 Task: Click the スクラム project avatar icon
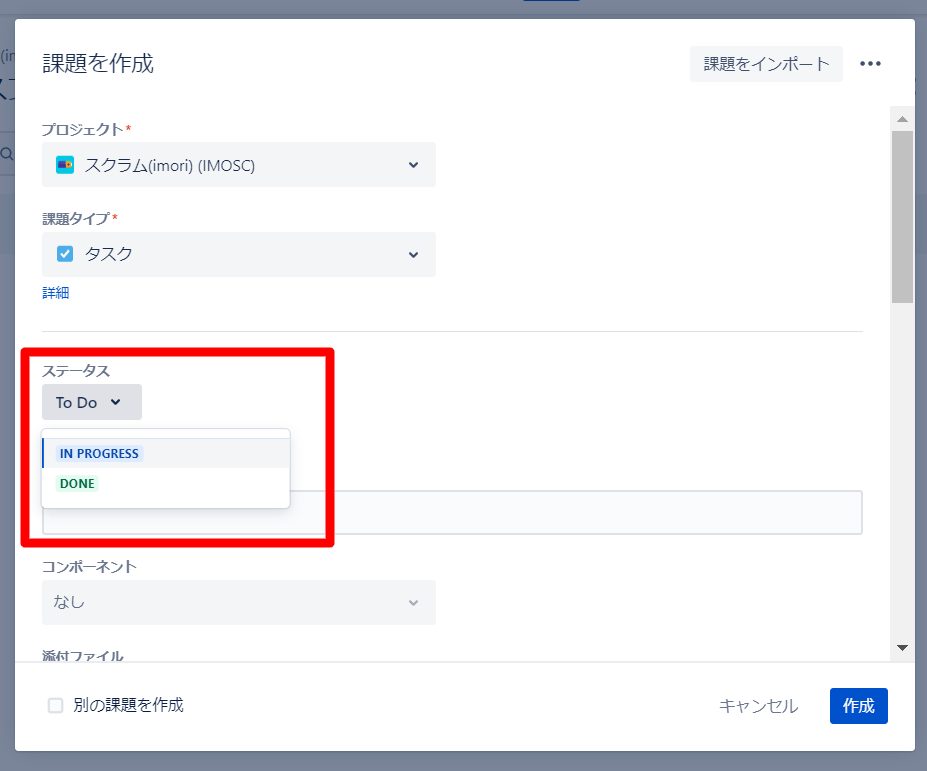65,165
